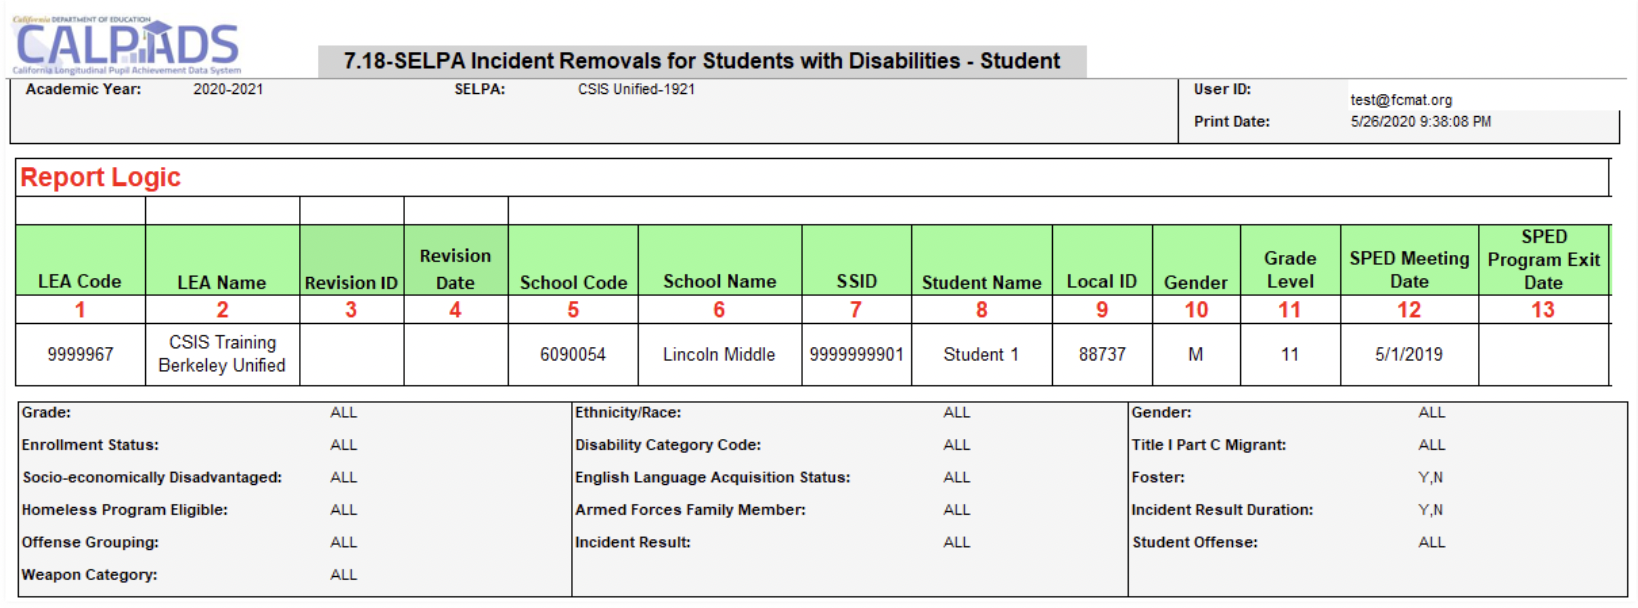This screenshot has height=608, width=1638.
Task: Select the Lincoln Middle cell
Action: click(719, 354)
